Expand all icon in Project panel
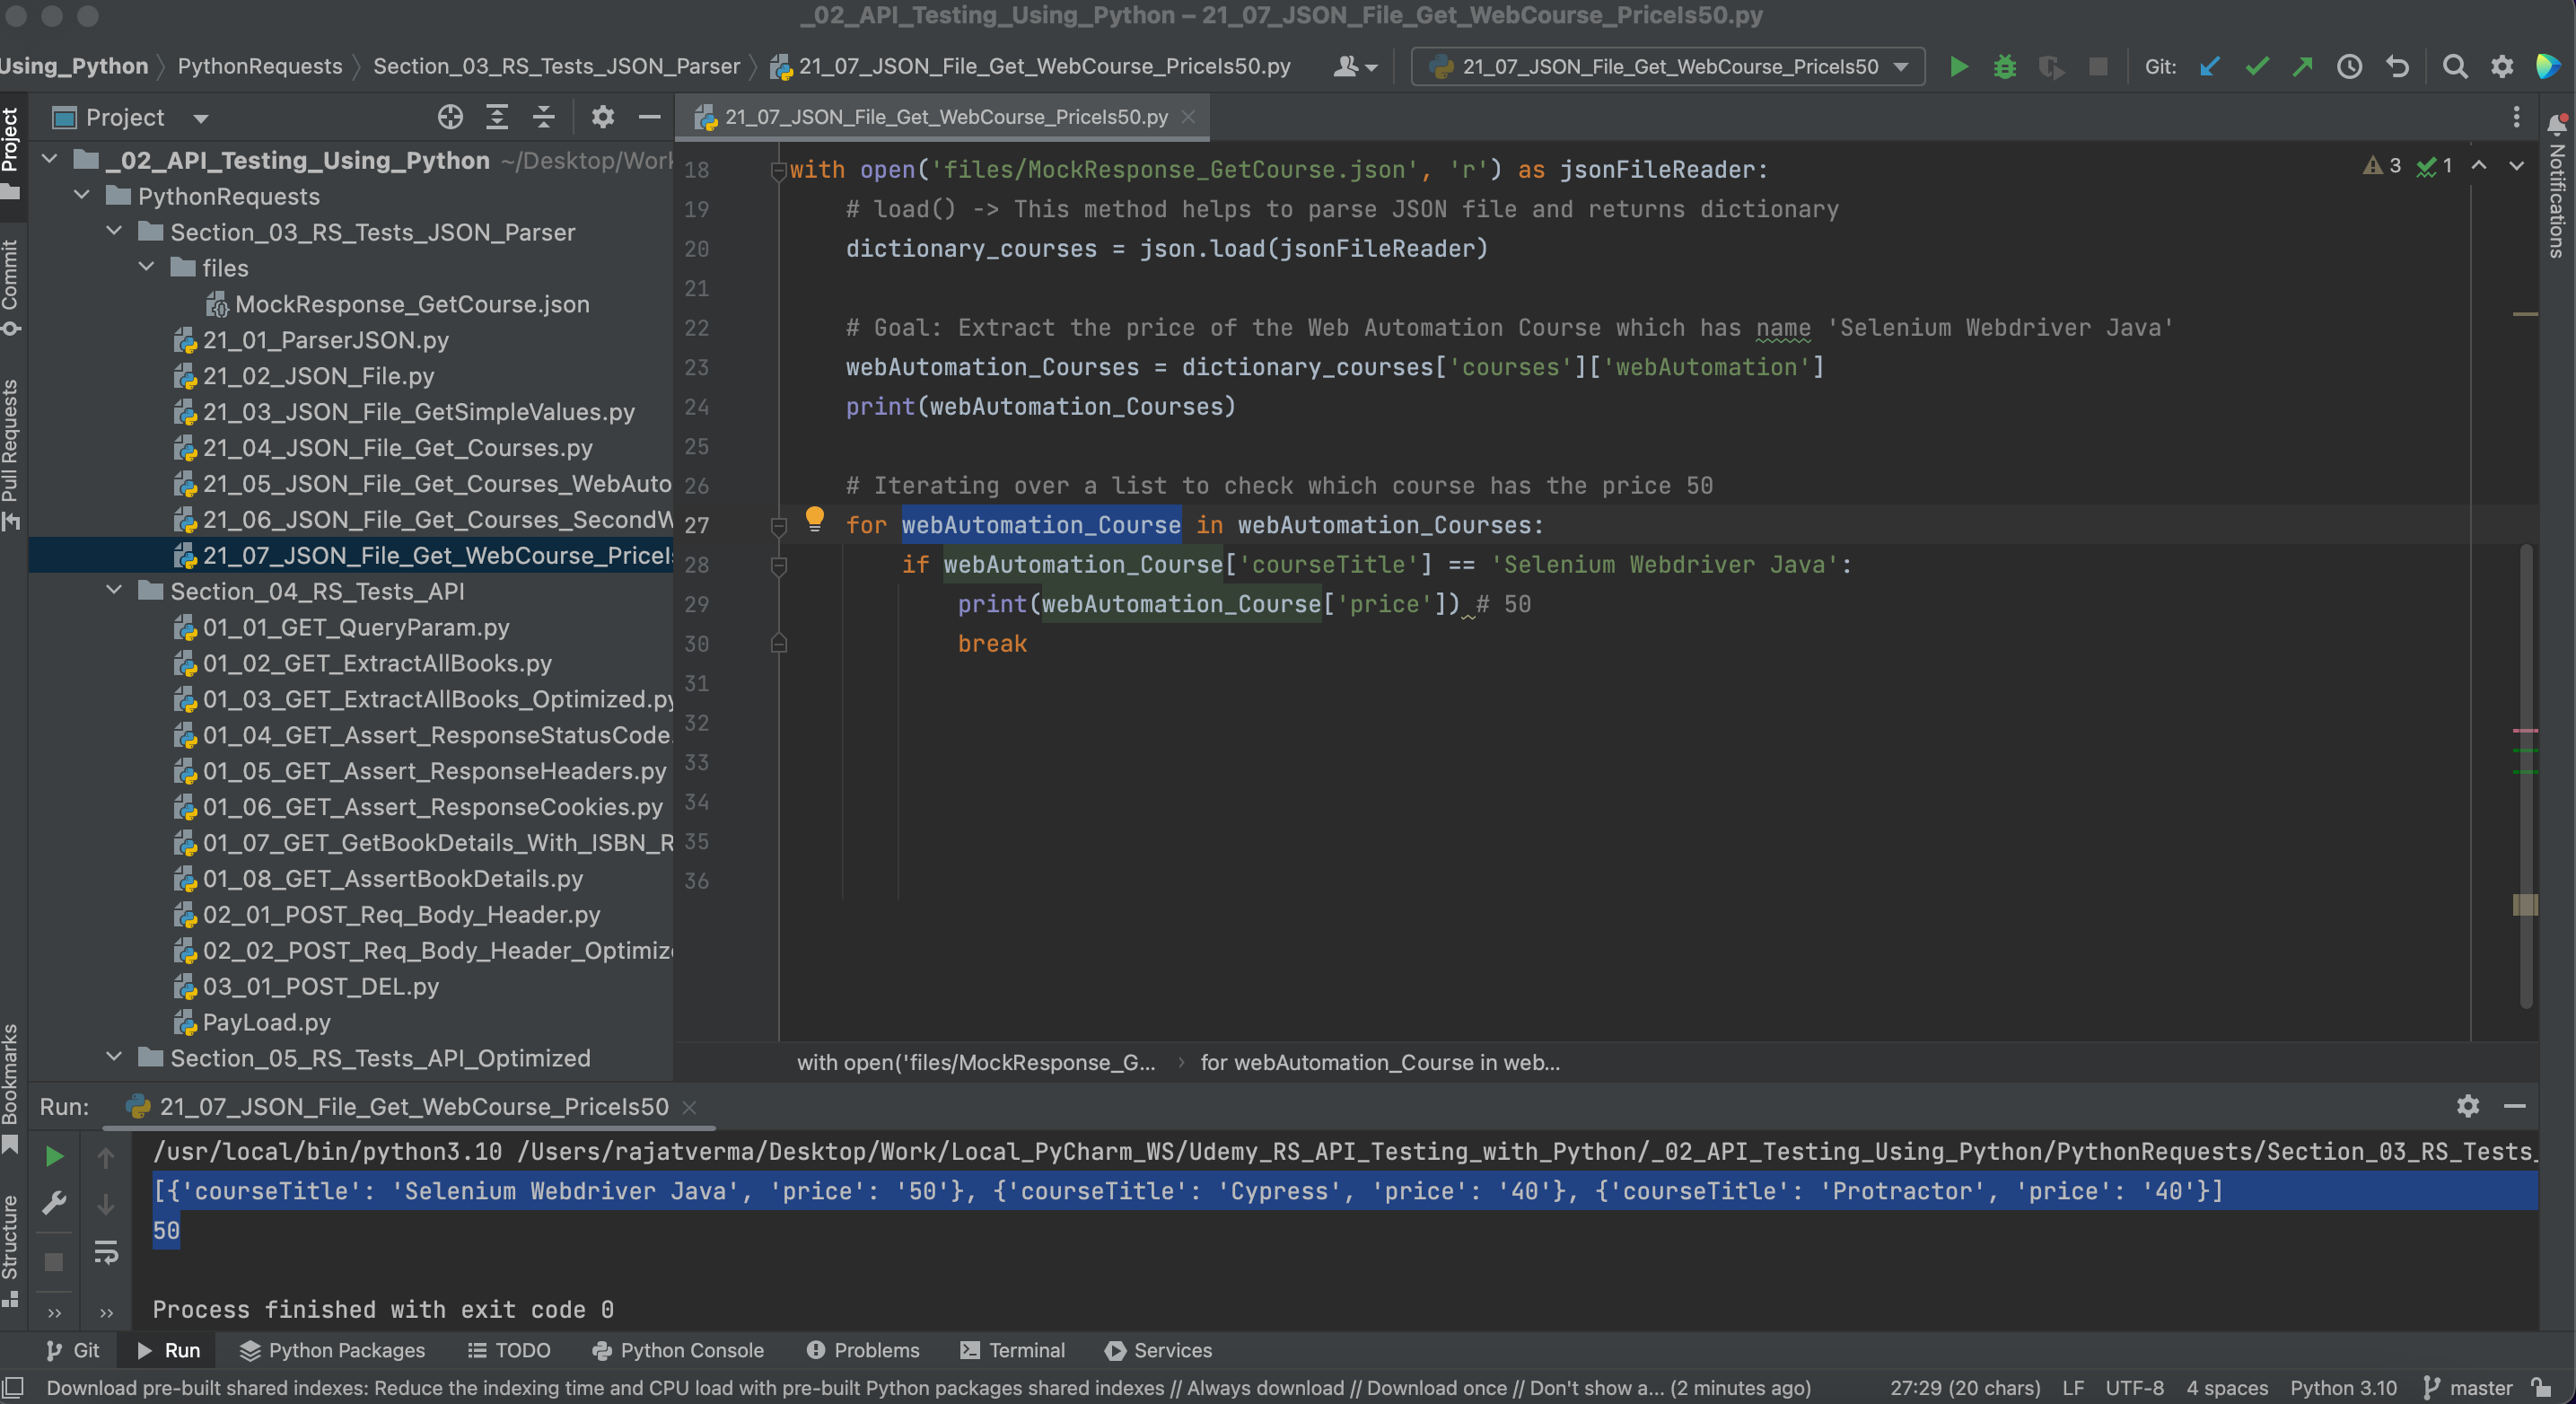 point(497,117)
